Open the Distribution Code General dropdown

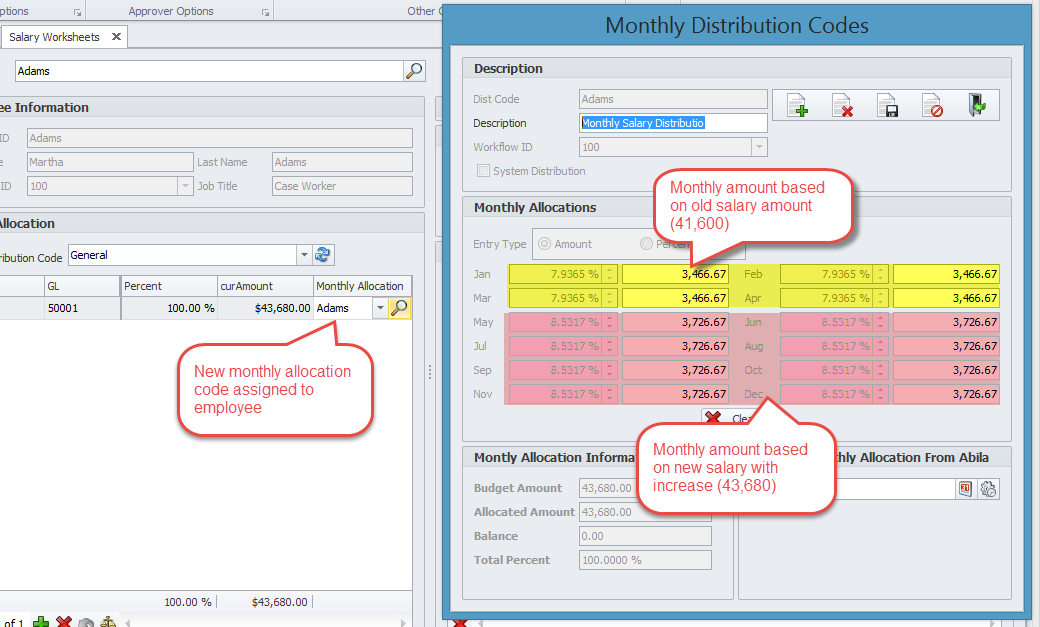pos(304,255)
